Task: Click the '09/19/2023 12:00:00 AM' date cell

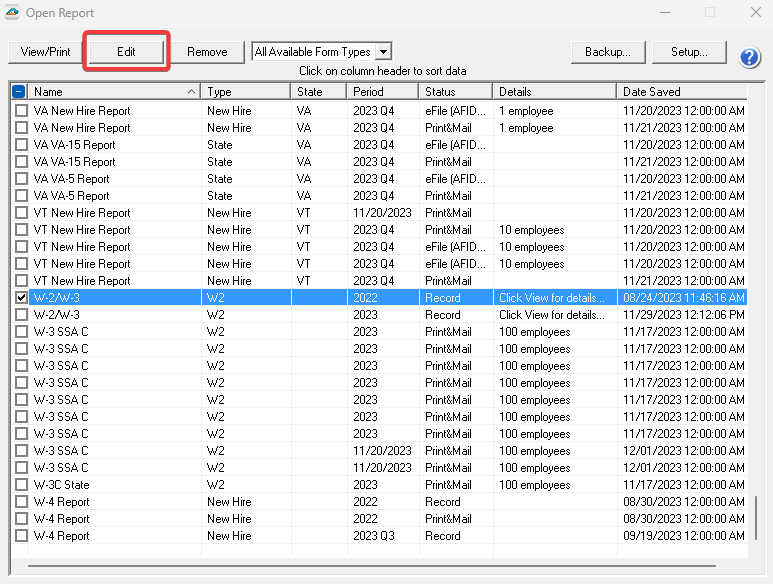Action: (683, 536)
